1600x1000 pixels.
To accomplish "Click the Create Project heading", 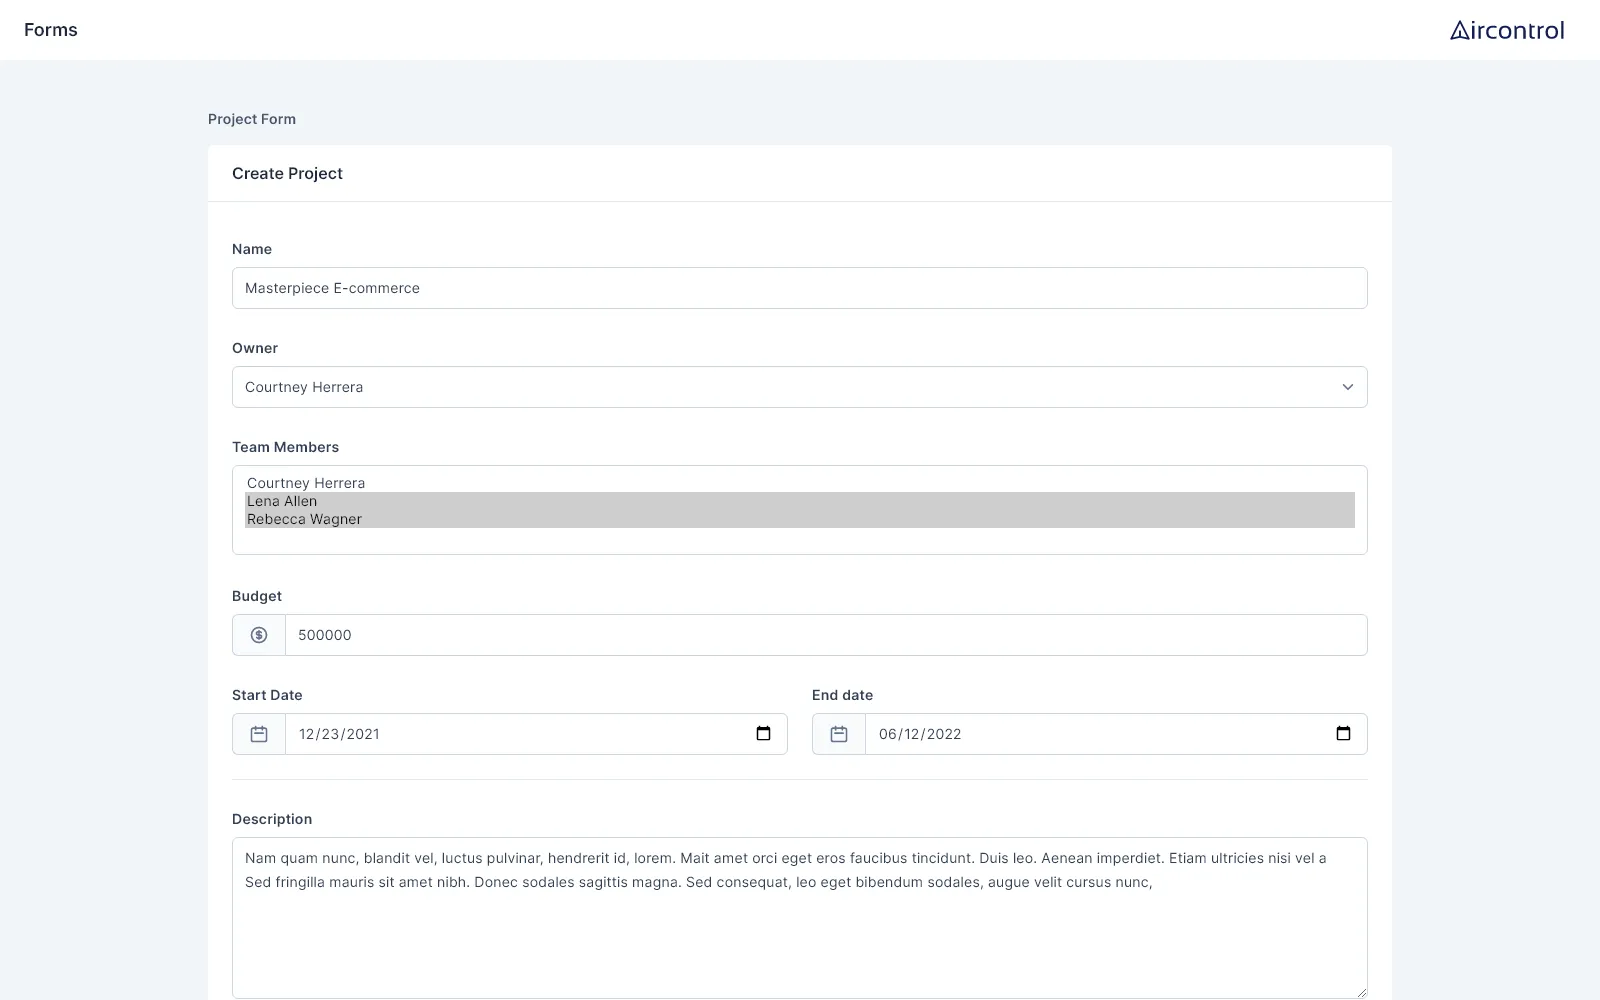I will coord(287,173).
